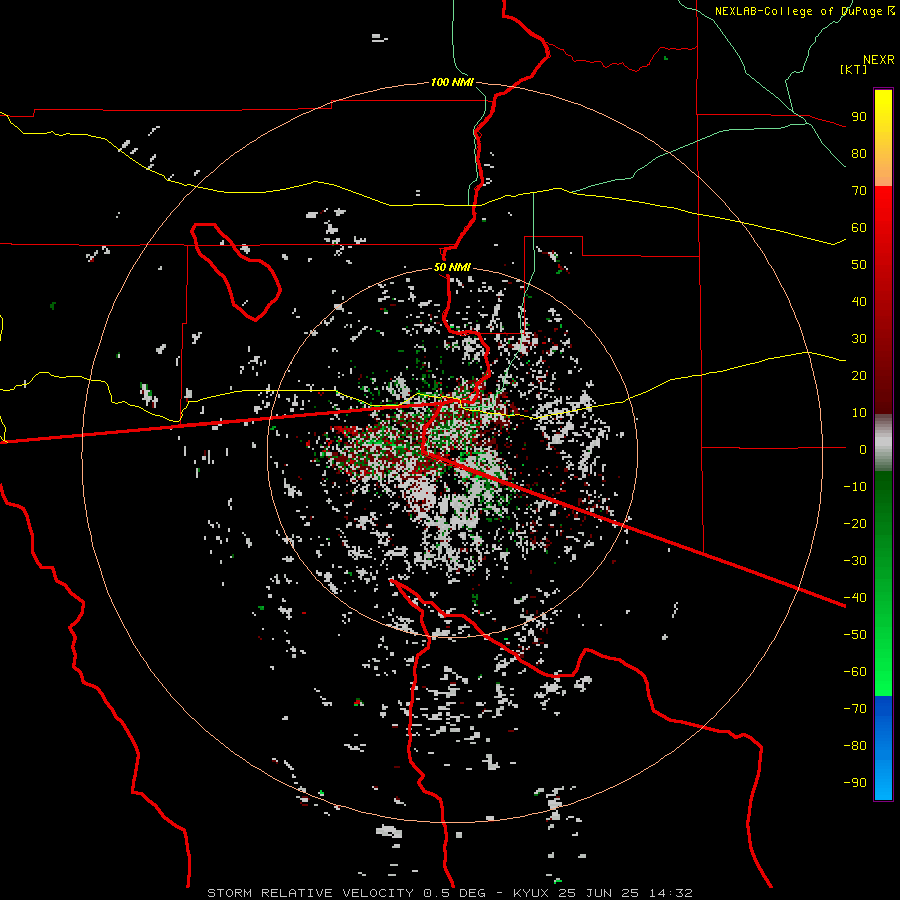Click the -80 value on velocity scale
The width and height of the screenshot is (900, 900).
(855, 746)
